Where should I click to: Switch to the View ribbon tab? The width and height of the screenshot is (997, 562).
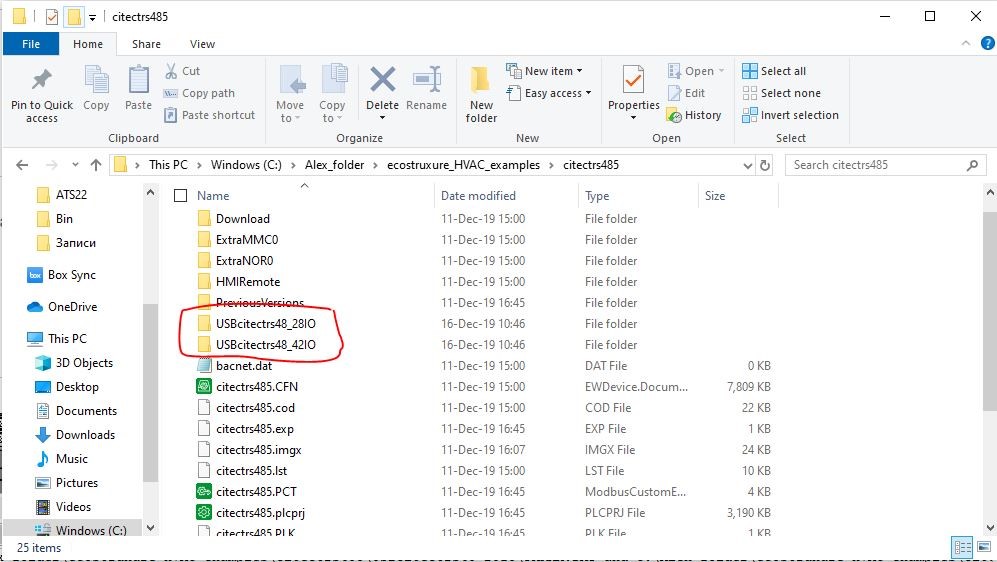[x=202, y=44]
